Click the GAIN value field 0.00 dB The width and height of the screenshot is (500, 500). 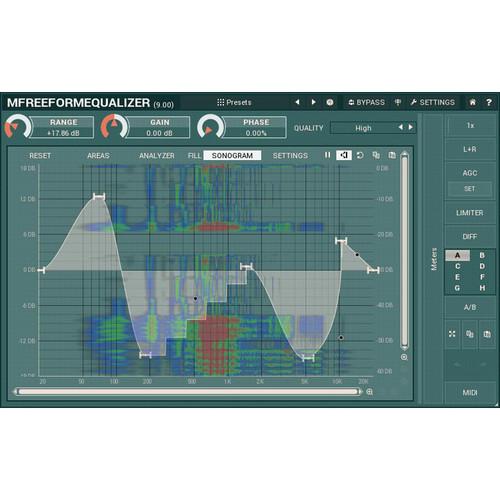(x=159, y=133)
